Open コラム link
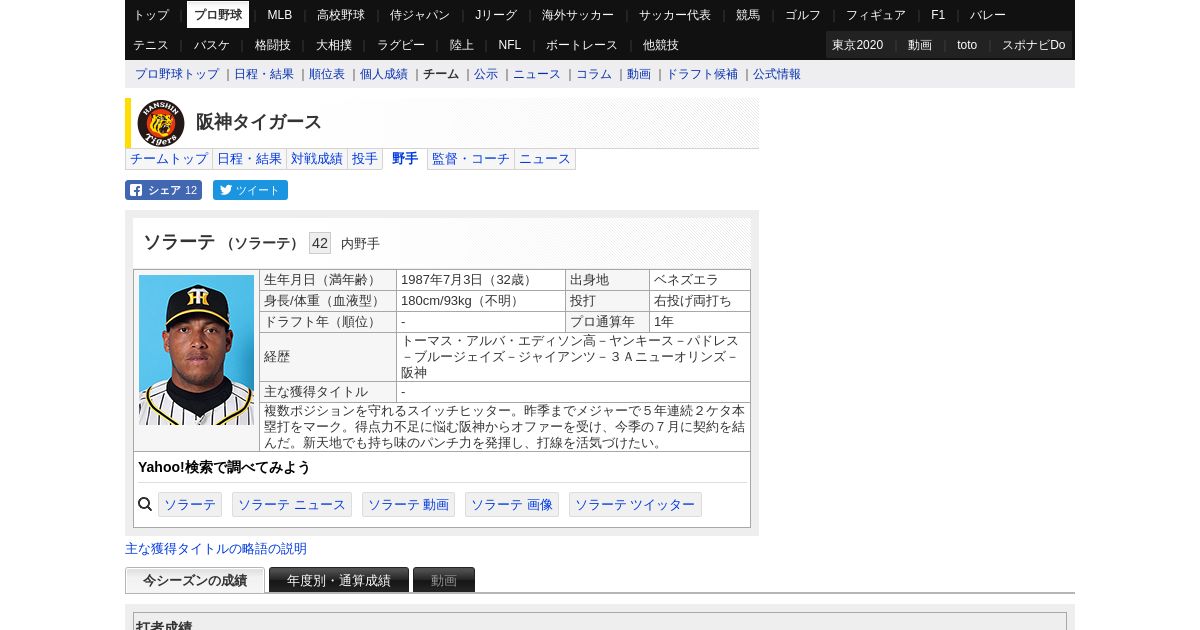 click(x=594, y=74)
